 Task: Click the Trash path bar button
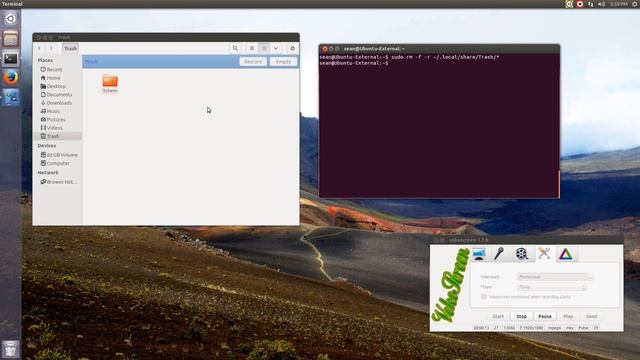[x=70, y=49]
